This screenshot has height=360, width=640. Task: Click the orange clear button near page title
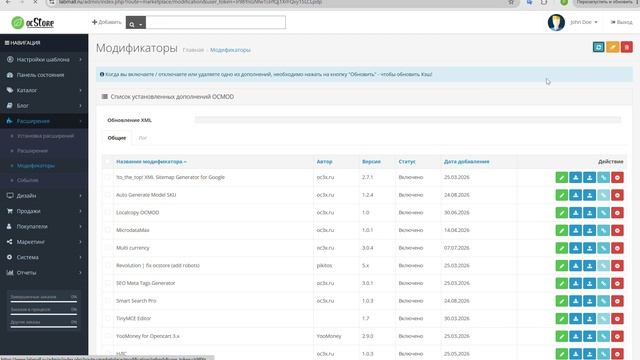click(x=612, y=47)
